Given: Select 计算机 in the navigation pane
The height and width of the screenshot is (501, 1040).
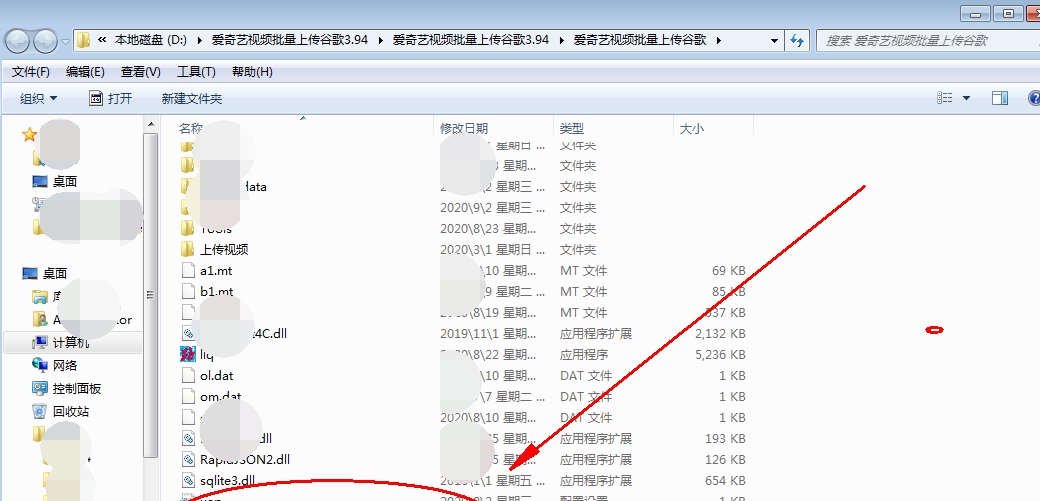Looking at the screenshot, I should 71,342.
